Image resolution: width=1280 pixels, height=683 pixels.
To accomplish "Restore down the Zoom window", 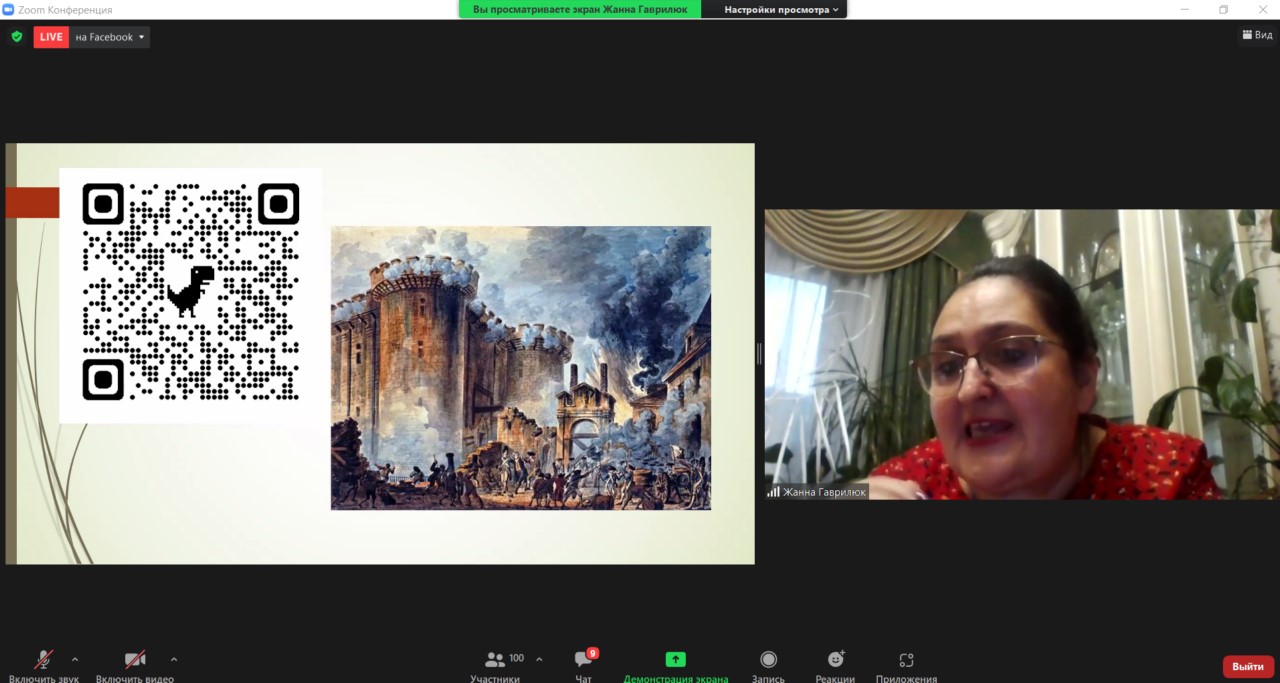I will point(1223,9).
